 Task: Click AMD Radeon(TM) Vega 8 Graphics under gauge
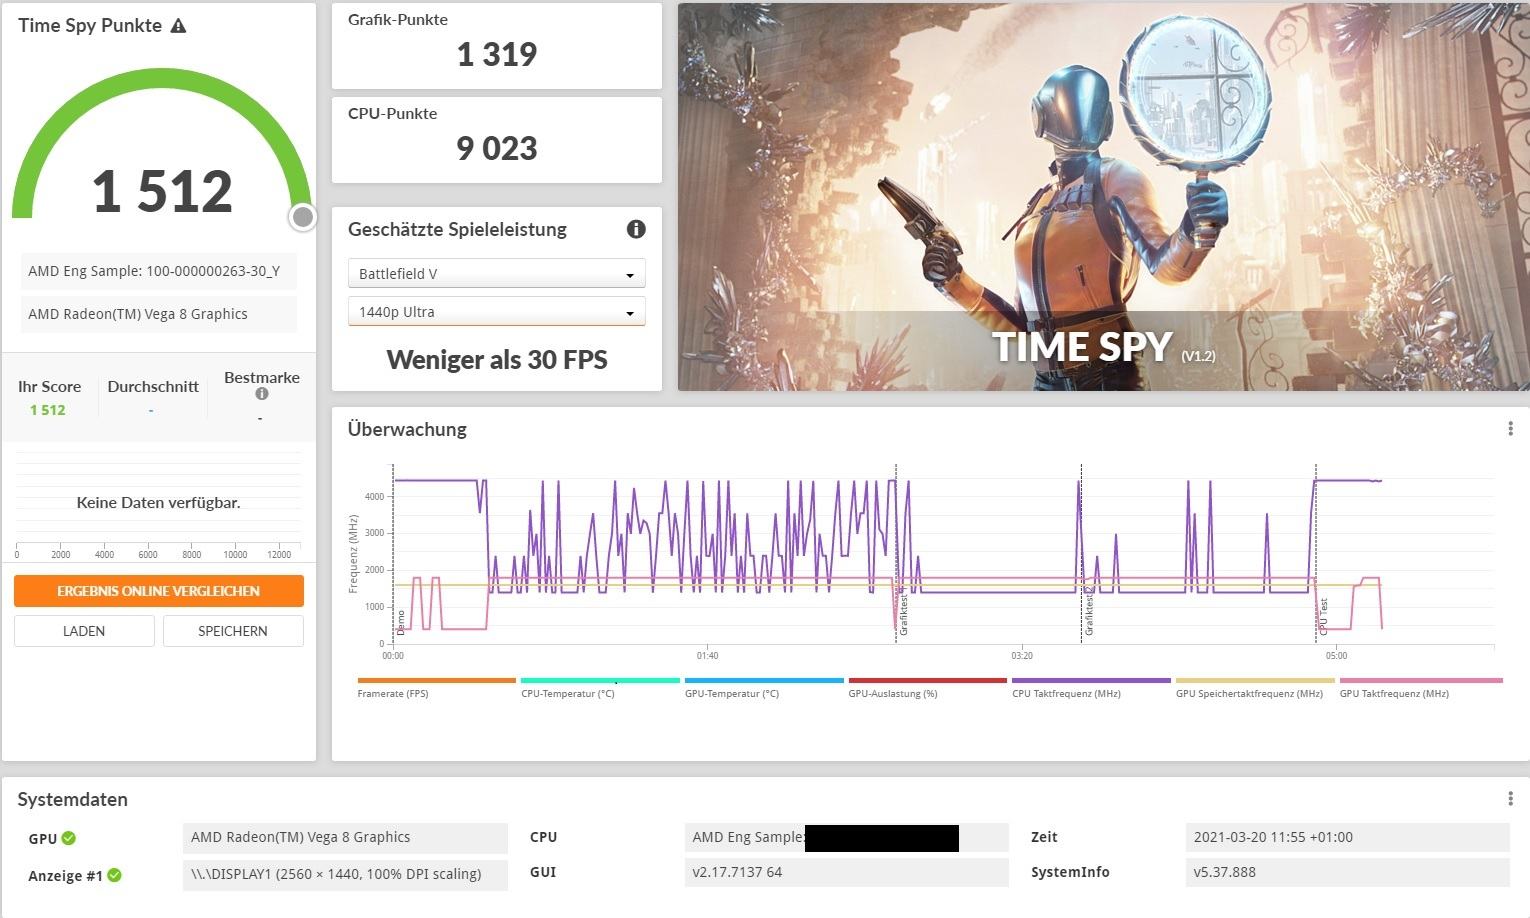[x=159, y=314]
